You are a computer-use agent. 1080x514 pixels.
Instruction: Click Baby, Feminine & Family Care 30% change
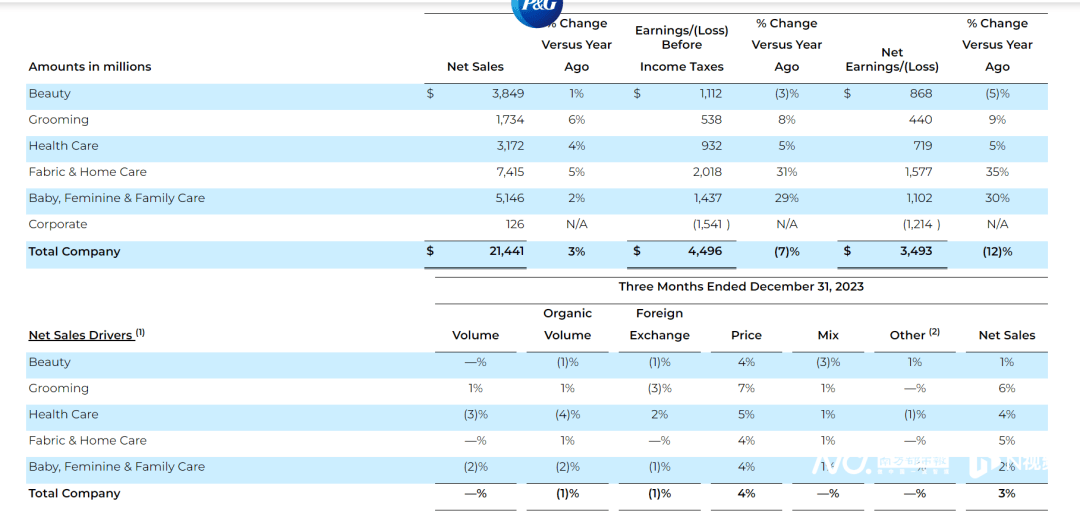tap(997, 198)
